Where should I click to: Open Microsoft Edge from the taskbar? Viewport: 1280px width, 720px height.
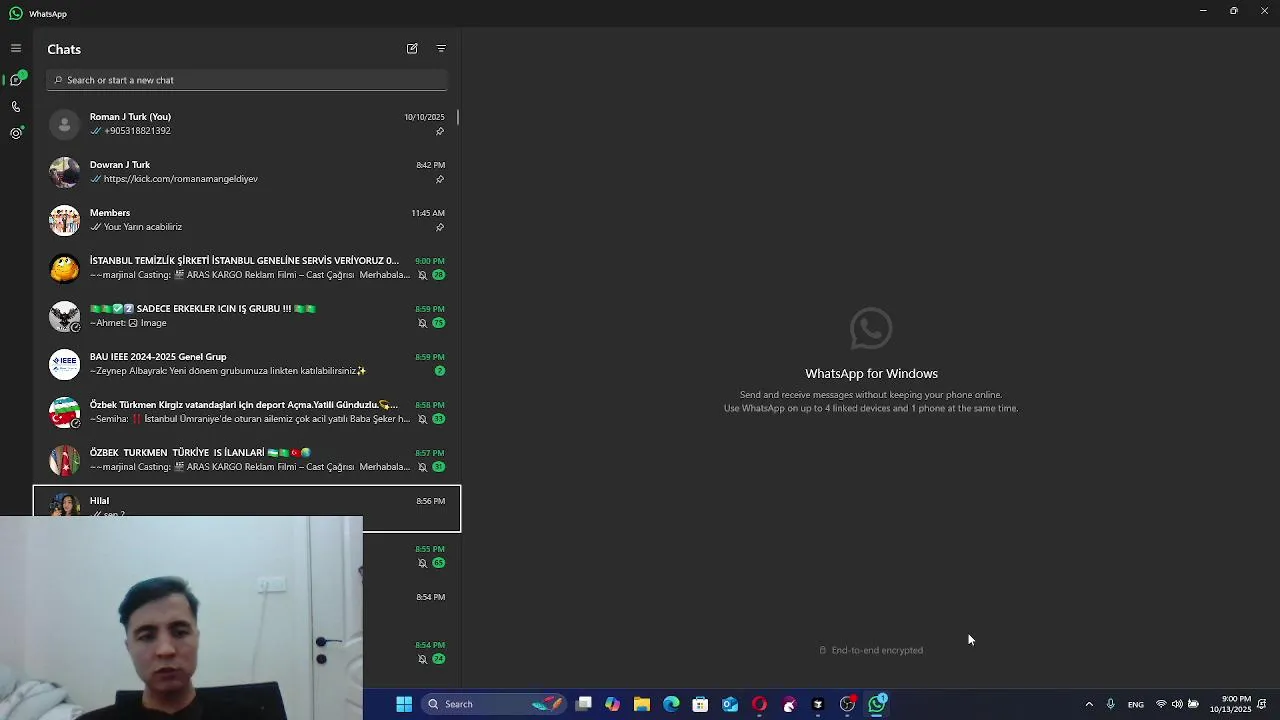click(x=671, y=704)
